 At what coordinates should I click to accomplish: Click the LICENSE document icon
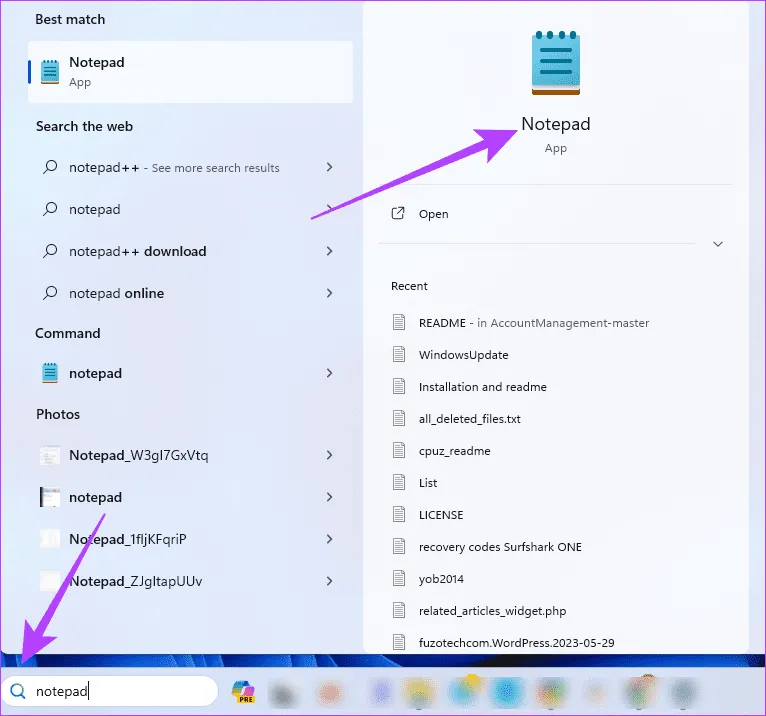[399, 515]
